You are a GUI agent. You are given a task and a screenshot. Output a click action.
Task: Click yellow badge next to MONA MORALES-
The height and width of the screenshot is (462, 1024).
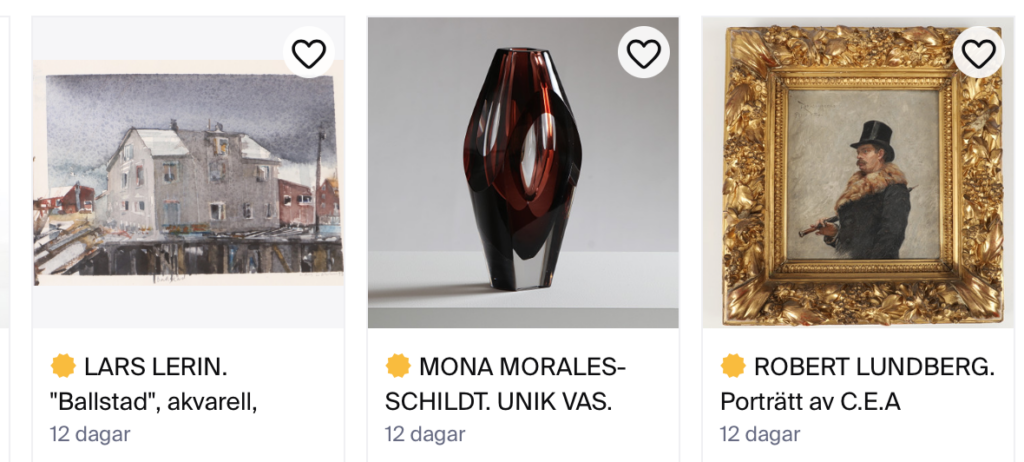[398, 366]
